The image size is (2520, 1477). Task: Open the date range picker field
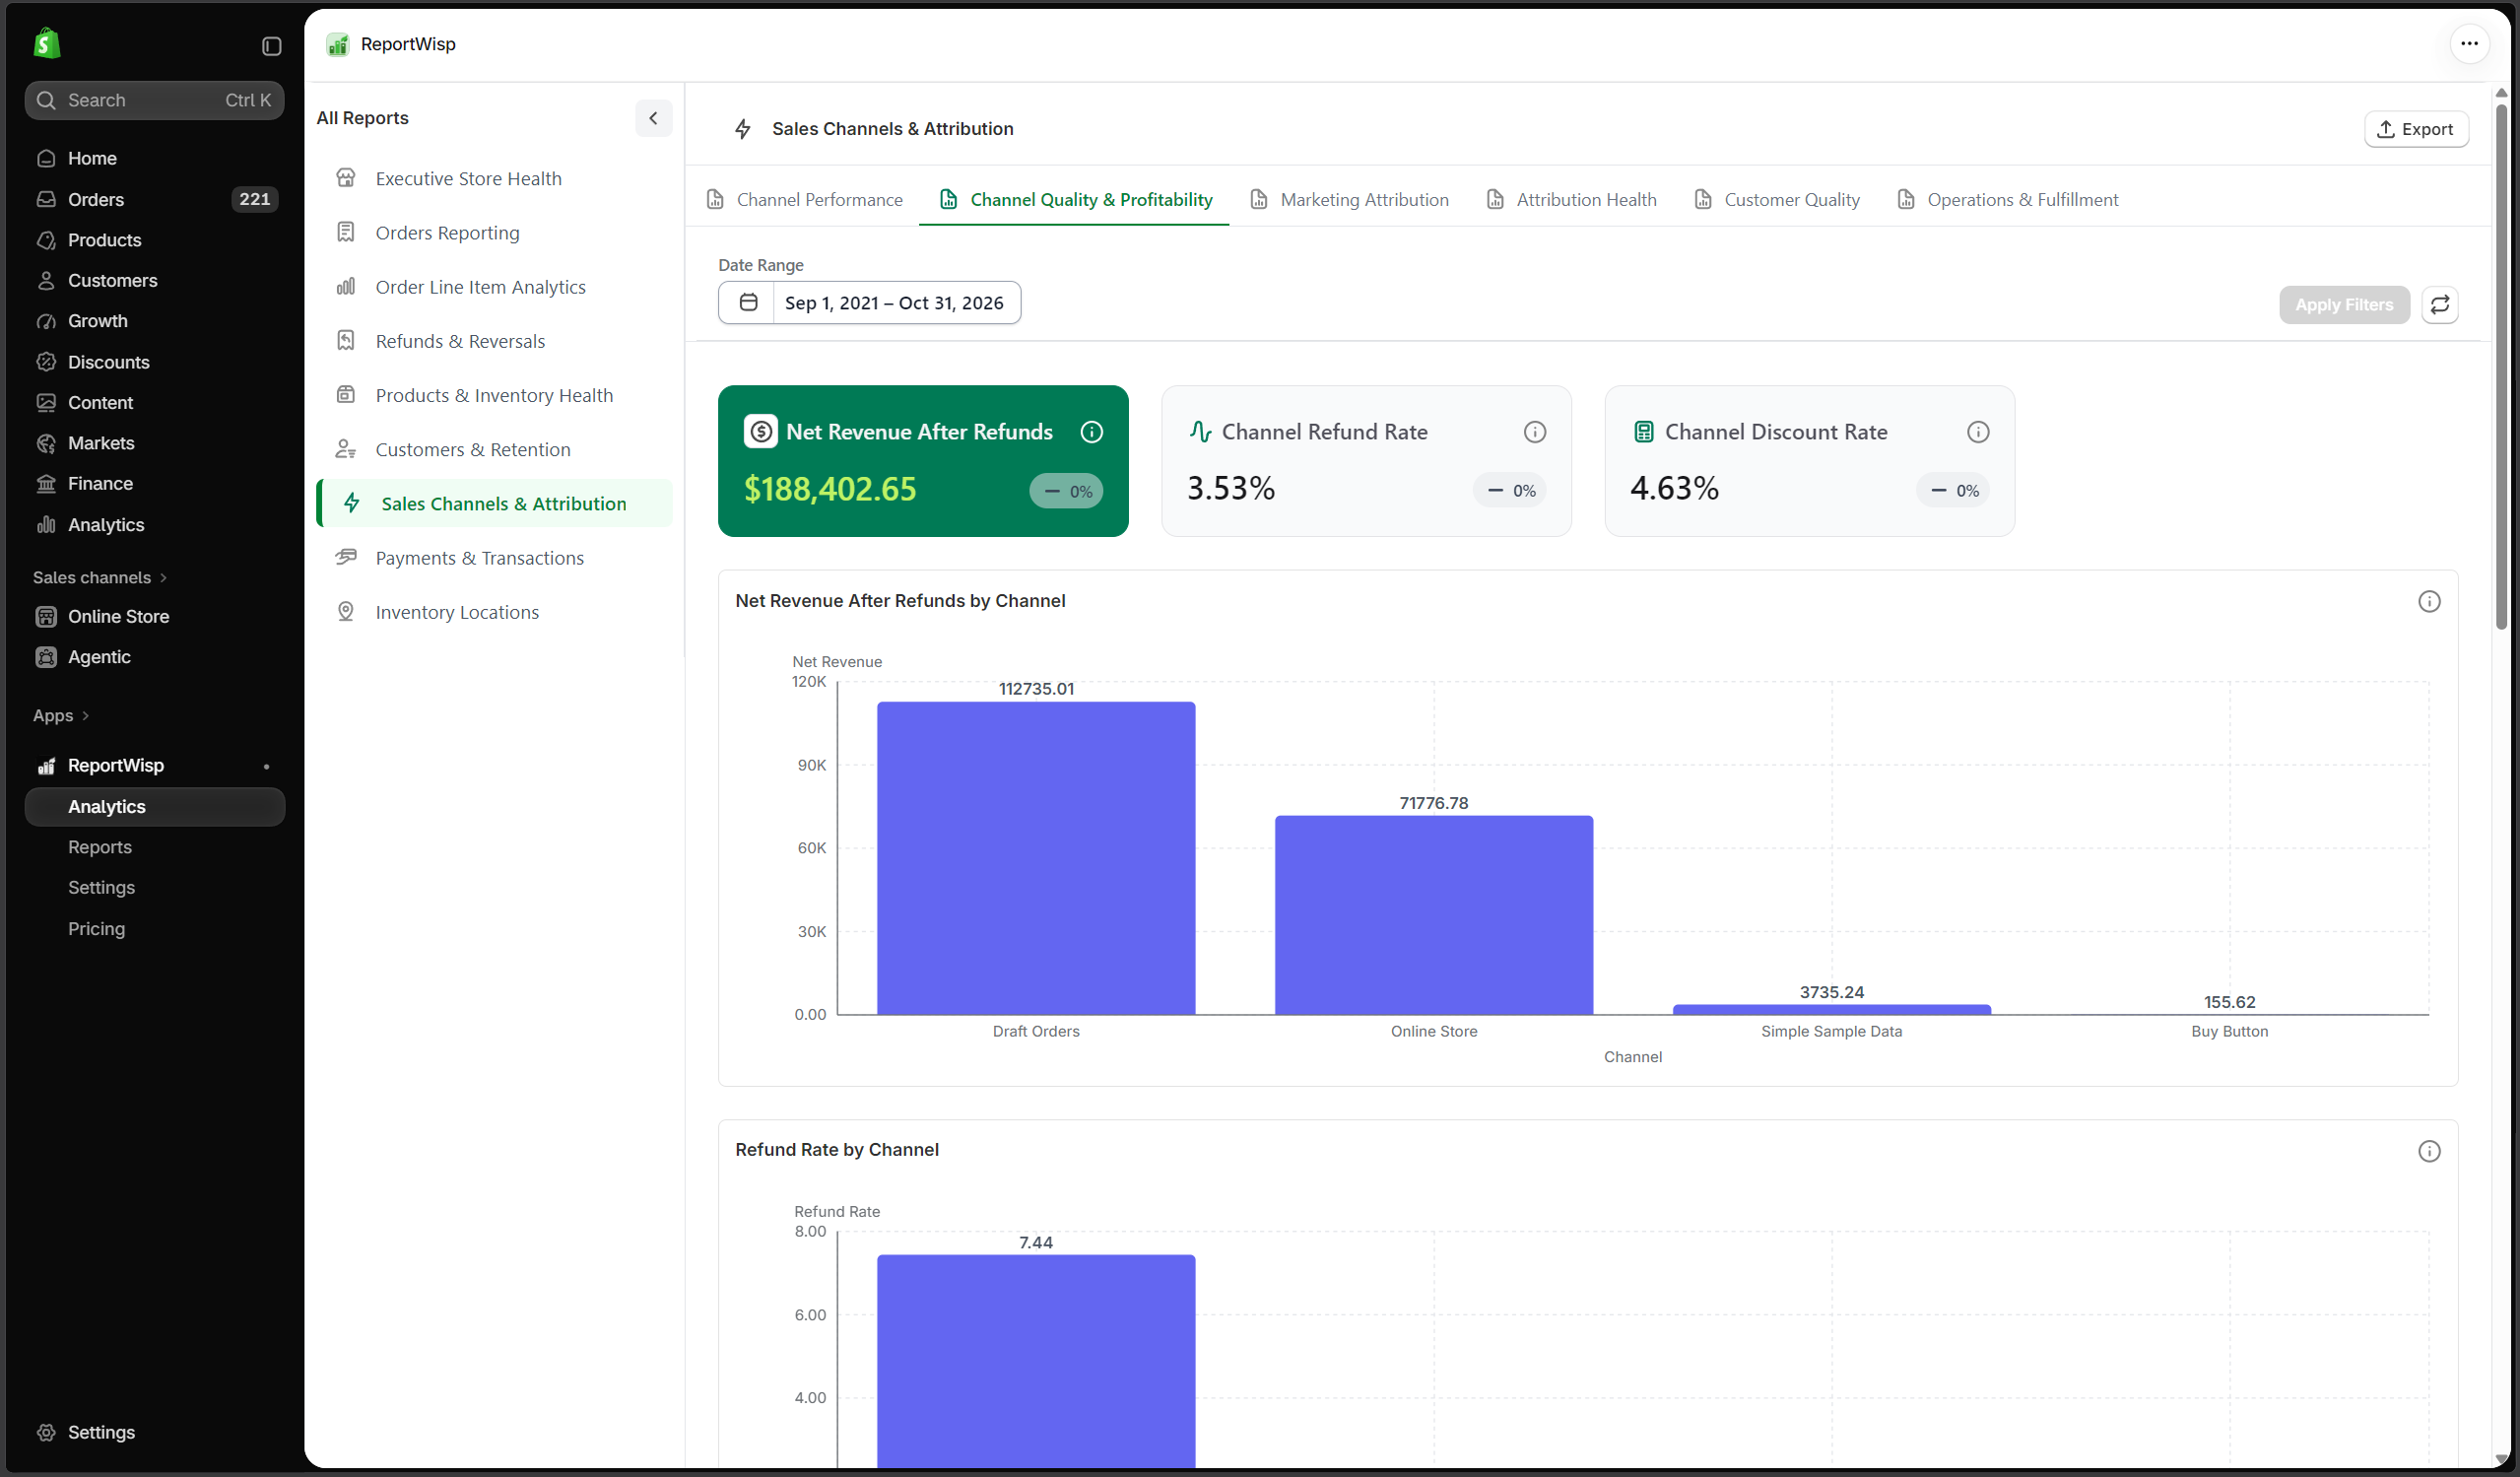point(869,303)
